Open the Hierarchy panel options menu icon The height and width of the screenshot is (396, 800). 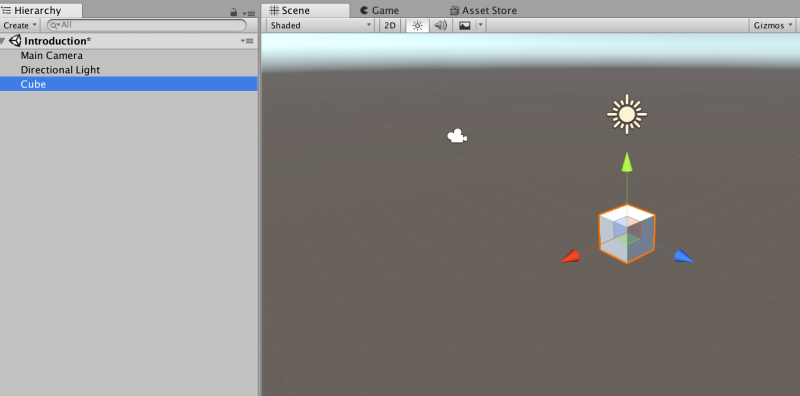[248, 13]
